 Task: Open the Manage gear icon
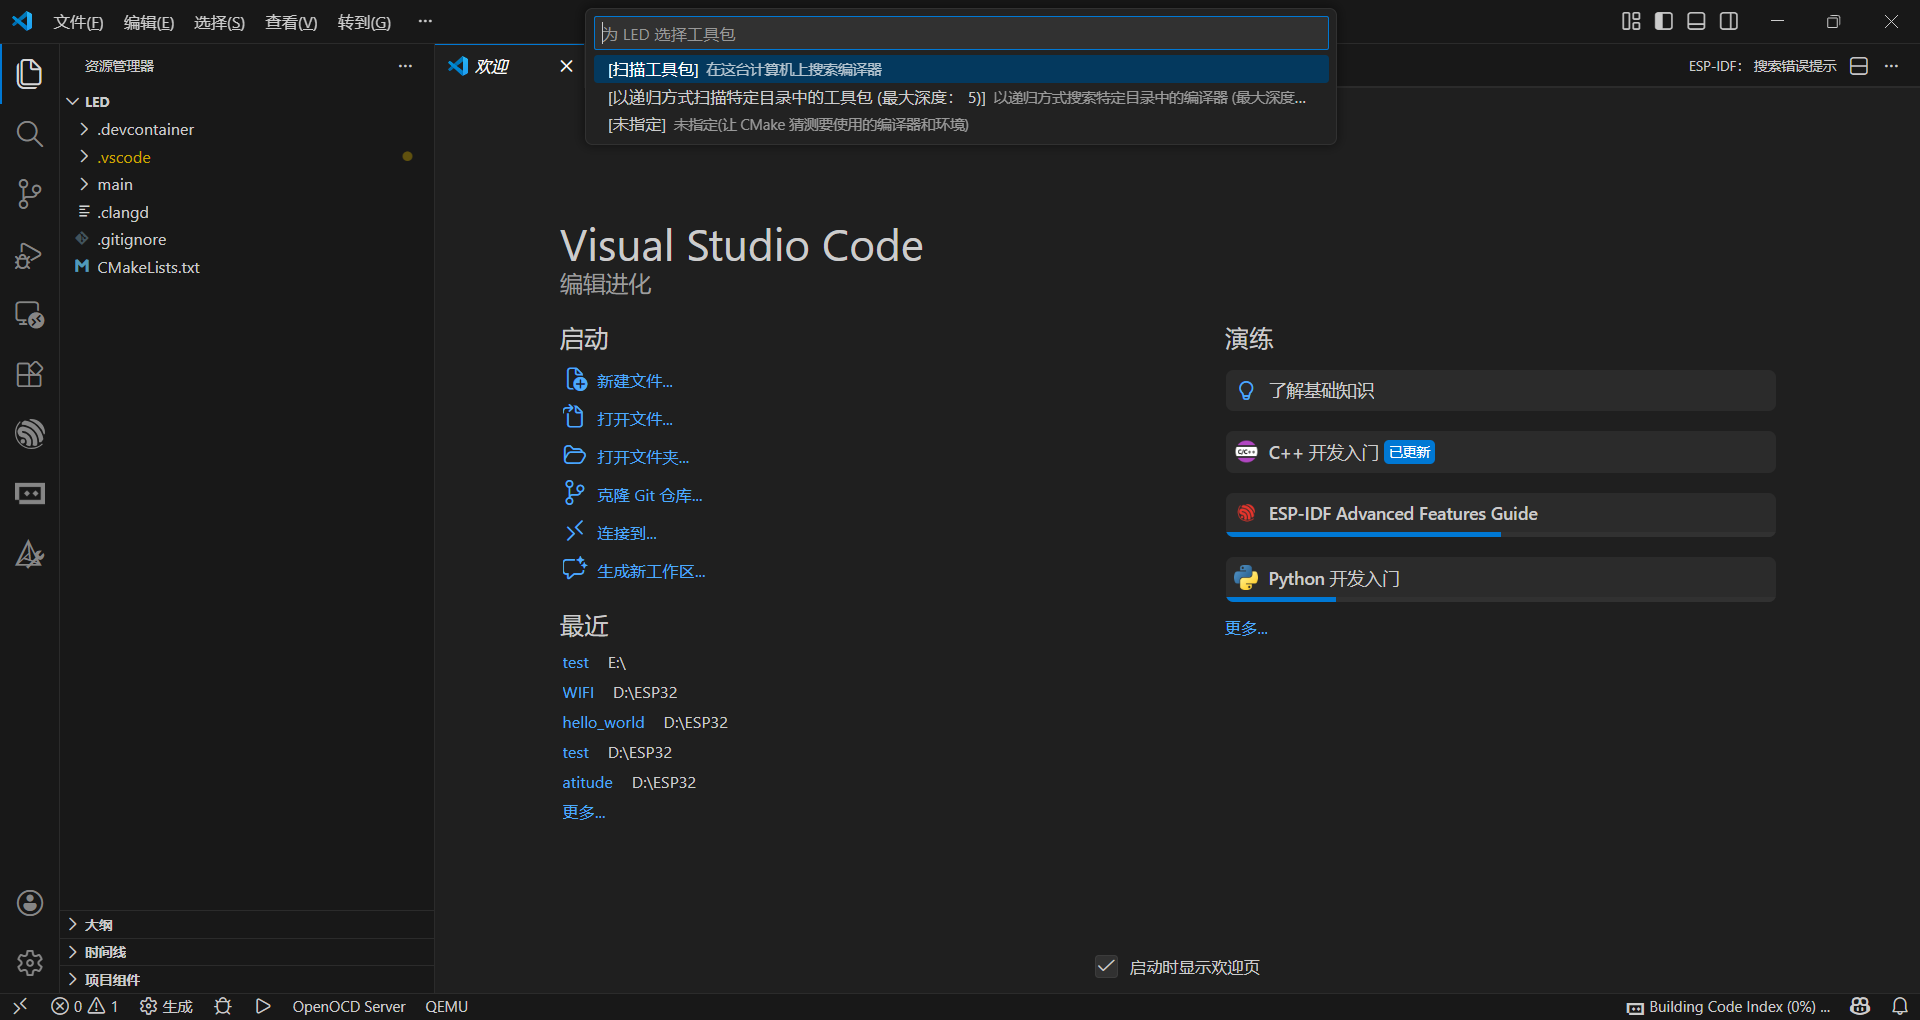point(29,963)
